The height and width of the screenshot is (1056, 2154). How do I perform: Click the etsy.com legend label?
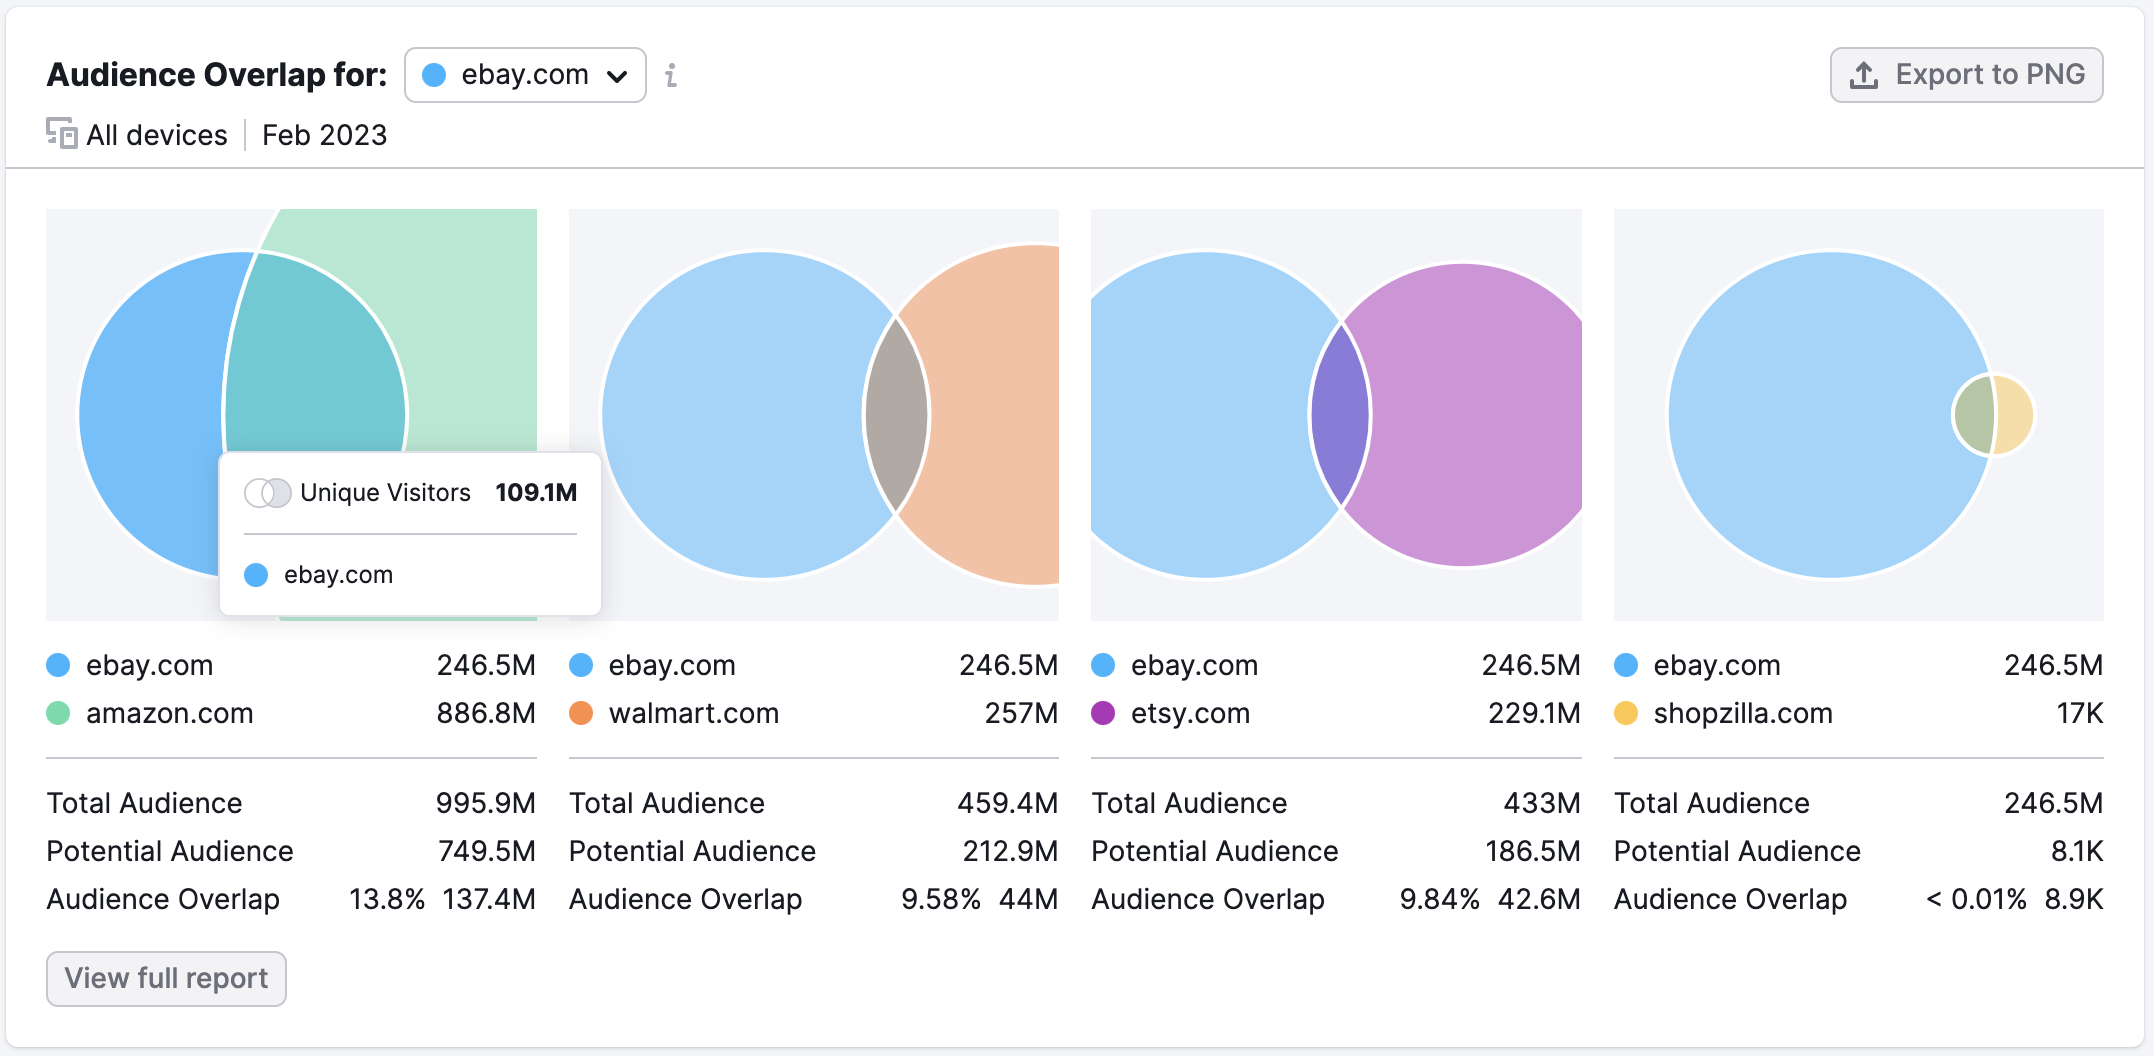(x=1190, y=713)
